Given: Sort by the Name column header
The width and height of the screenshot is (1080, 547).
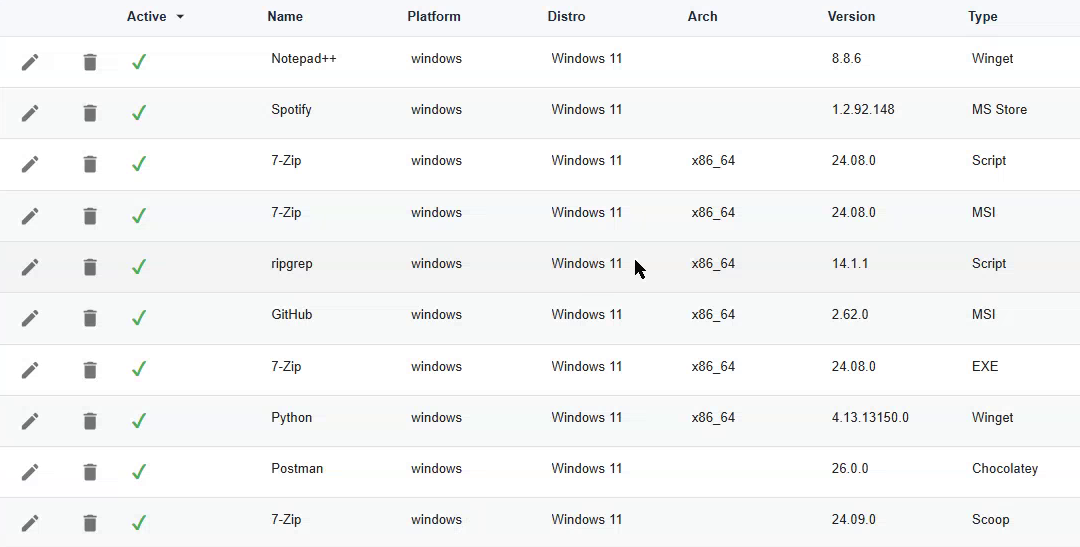Looking at the screenshot, I should tap(285, 17).
